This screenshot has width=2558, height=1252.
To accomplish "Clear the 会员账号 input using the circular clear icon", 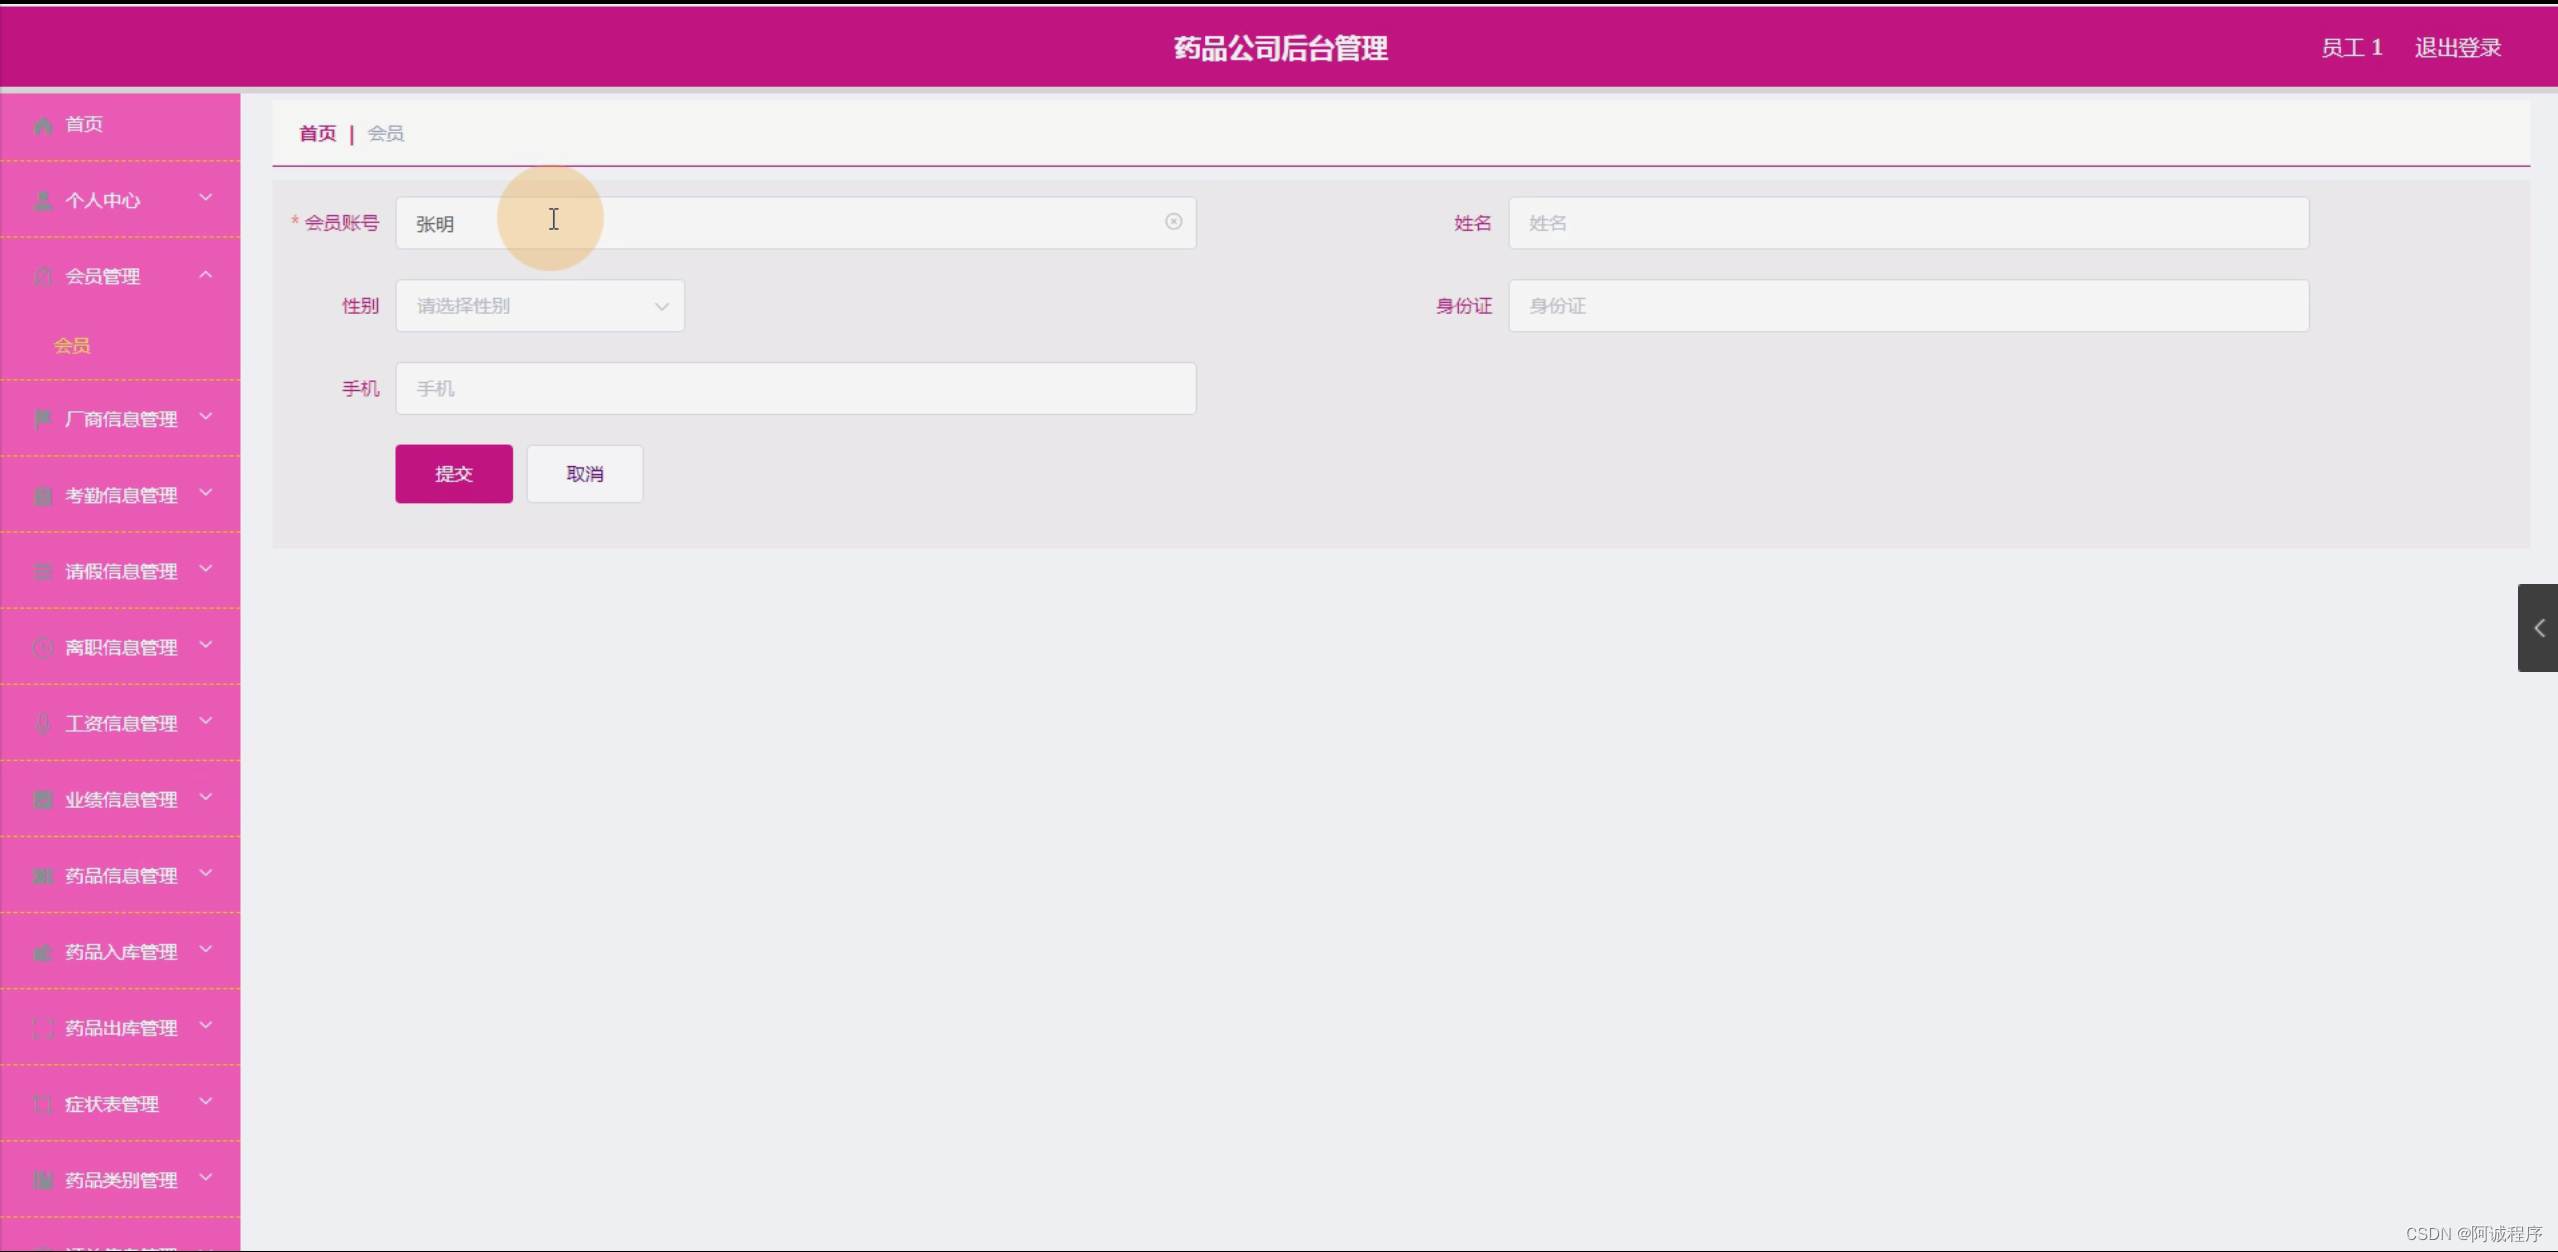I will tap(1172, 222).
